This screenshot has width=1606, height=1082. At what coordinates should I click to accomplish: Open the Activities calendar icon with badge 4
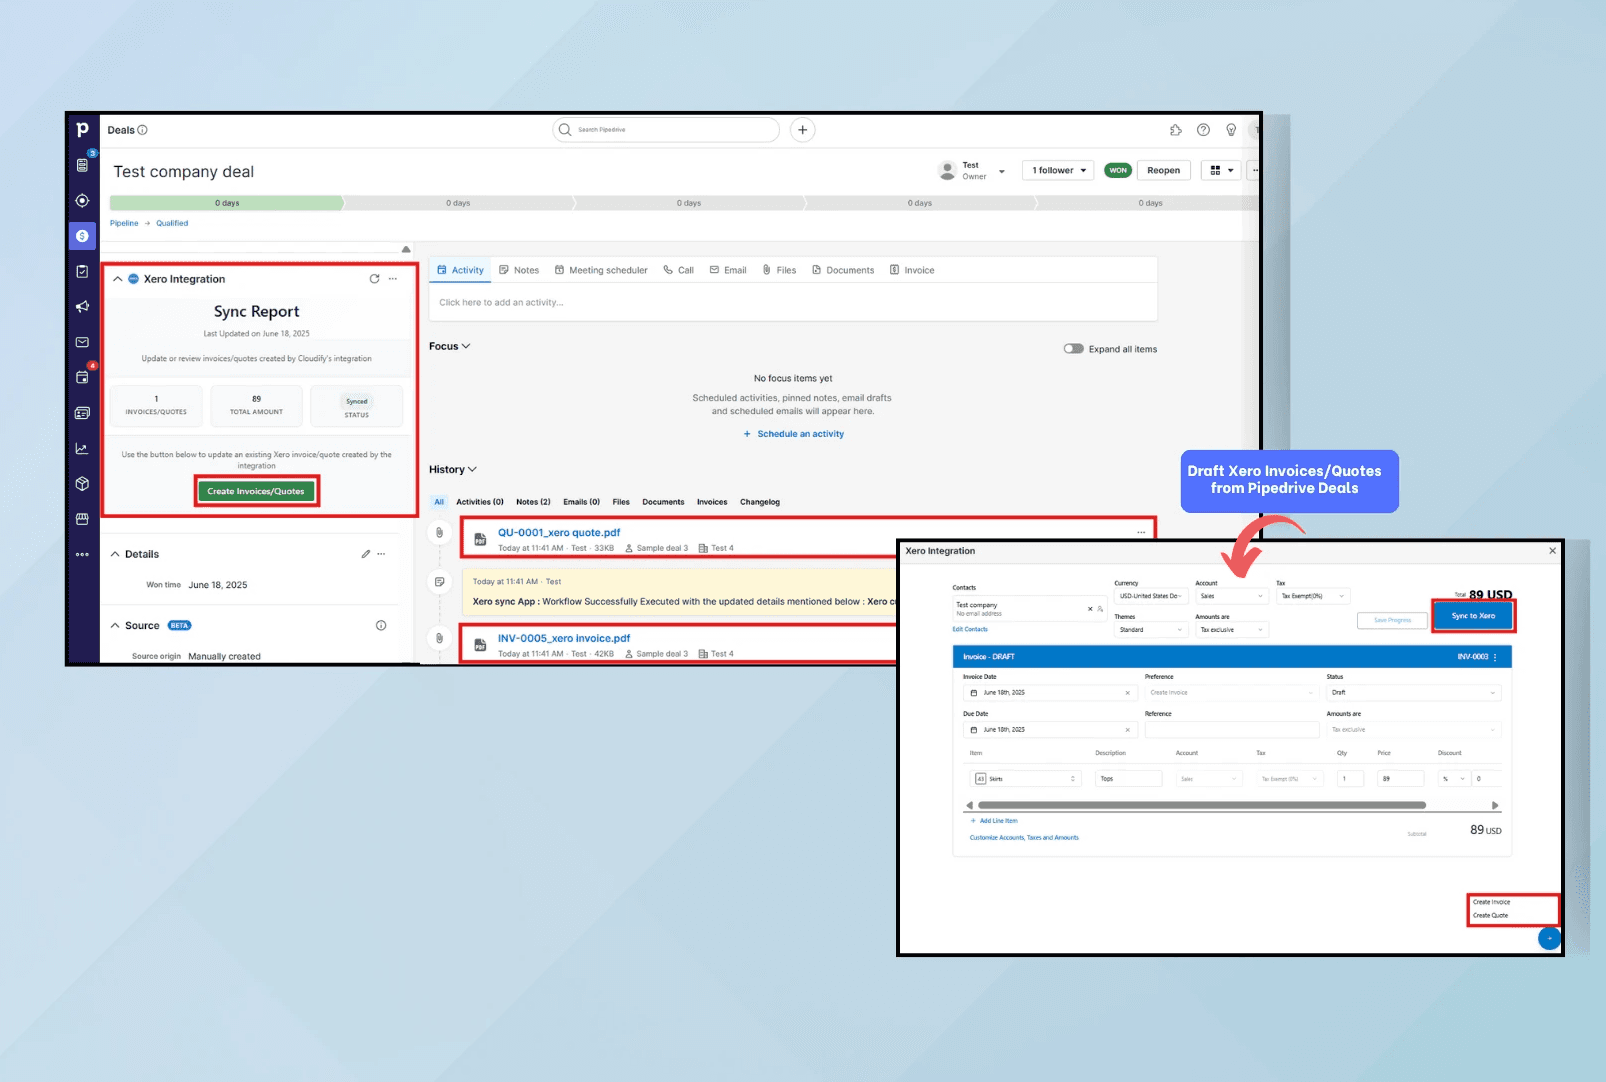(x=82, y=377)
